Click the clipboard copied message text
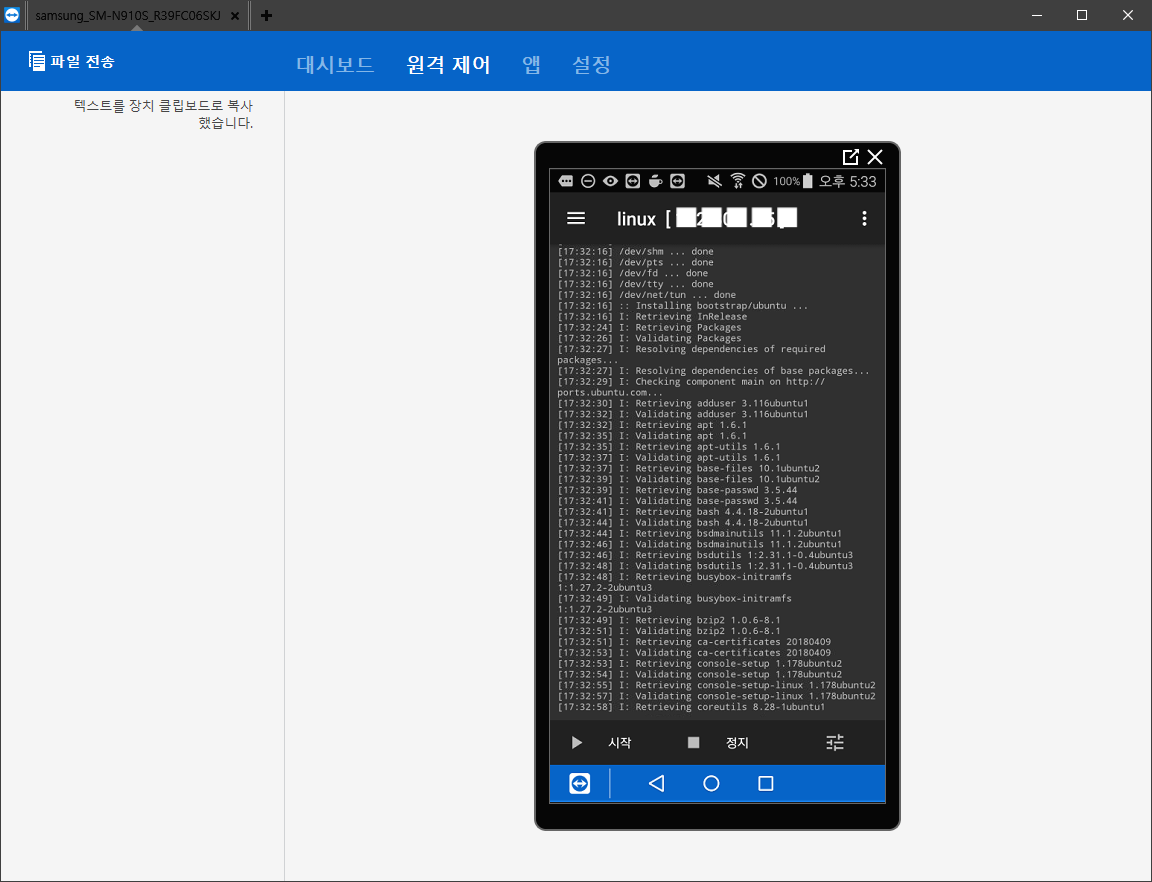 point(163,114)
